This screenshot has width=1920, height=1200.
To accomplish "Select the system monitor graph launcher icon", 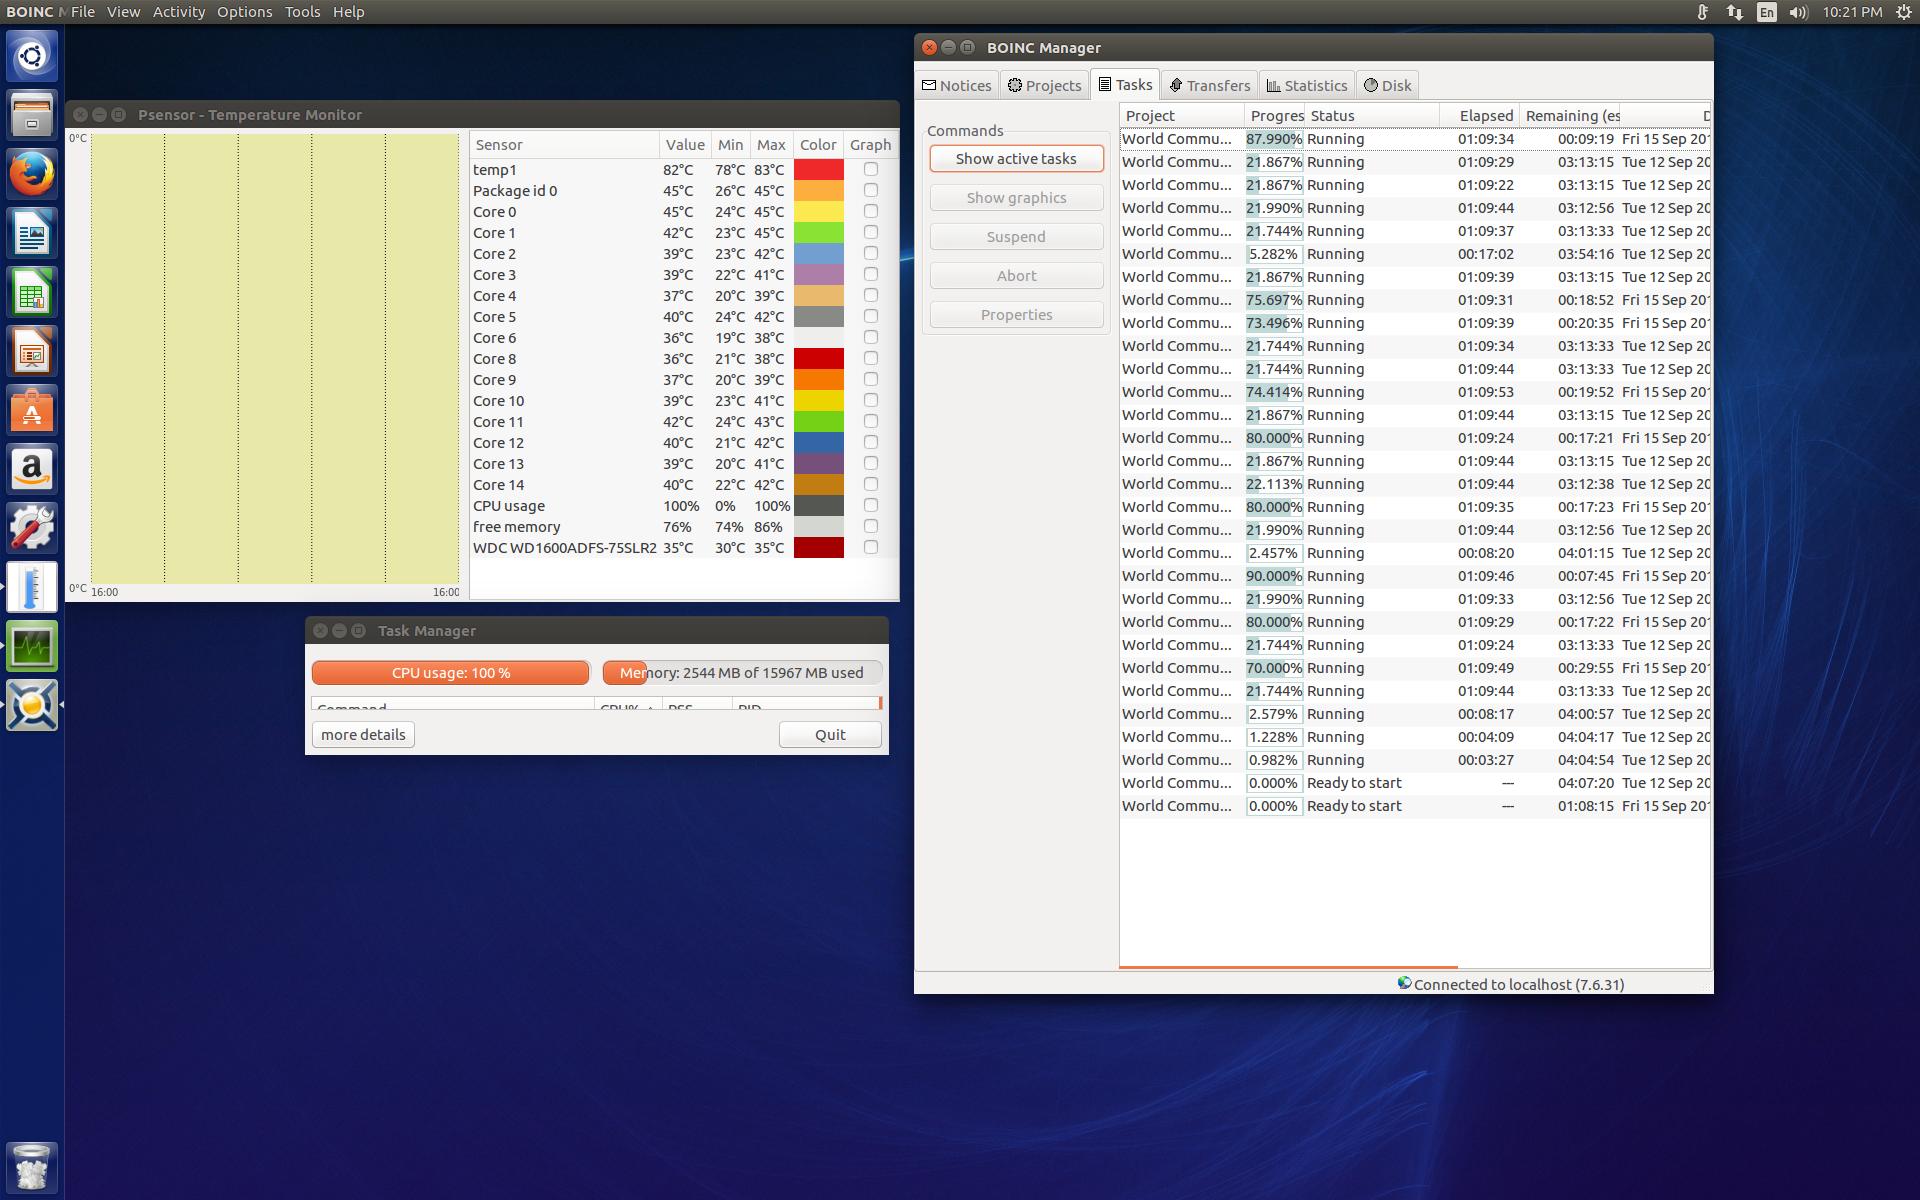I will click(x=32, y=645).
